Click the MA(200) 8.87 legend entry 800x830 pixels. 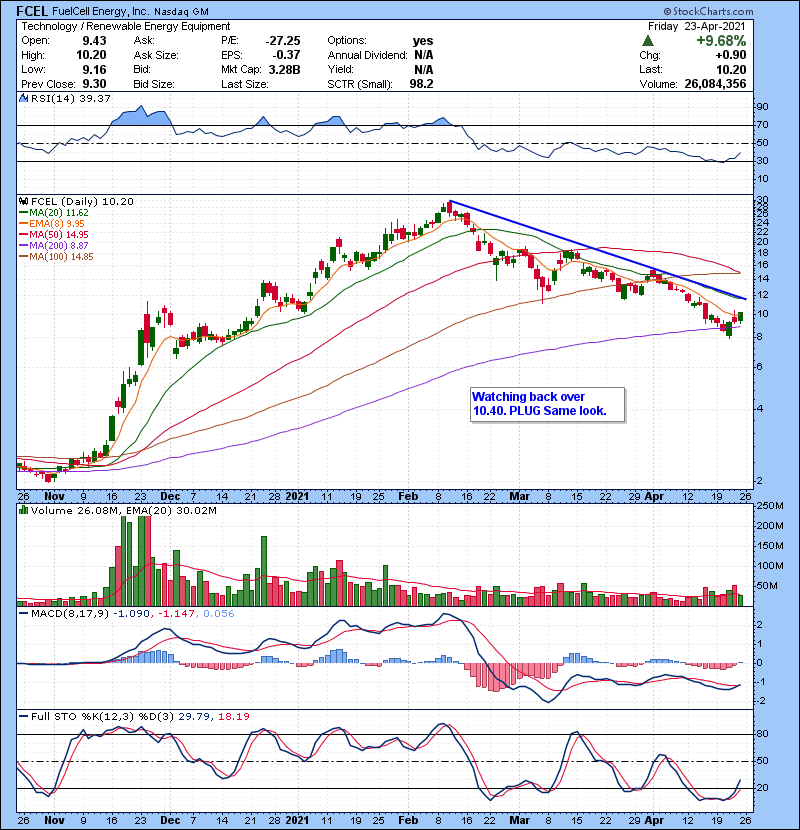[x=54, y=246]
